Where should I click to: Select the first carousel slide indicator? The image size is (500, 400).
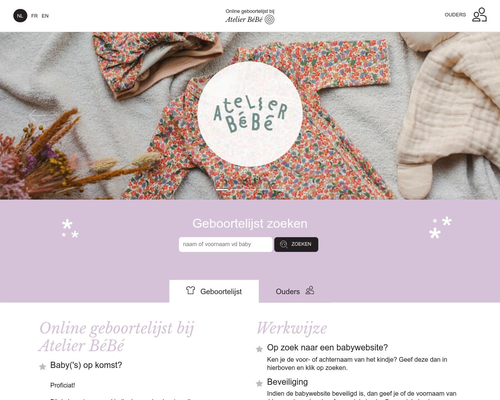coord(222,190)
